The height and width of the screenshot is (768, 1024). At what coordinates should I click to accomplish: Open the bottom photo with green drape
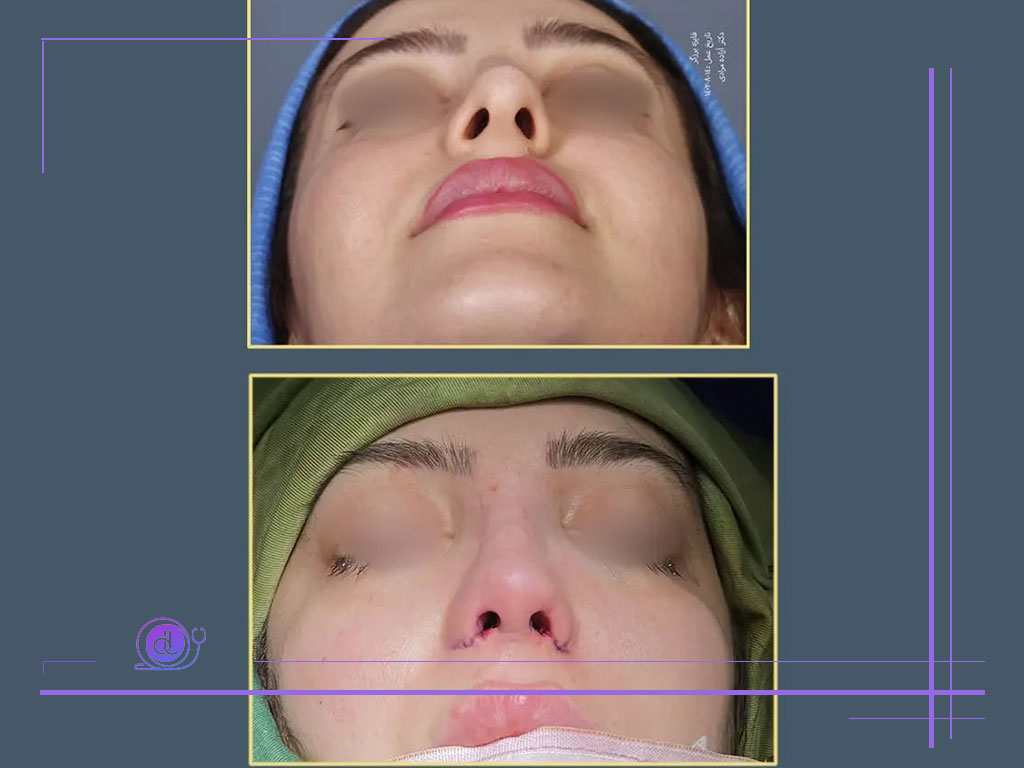[x=513, y=570]
